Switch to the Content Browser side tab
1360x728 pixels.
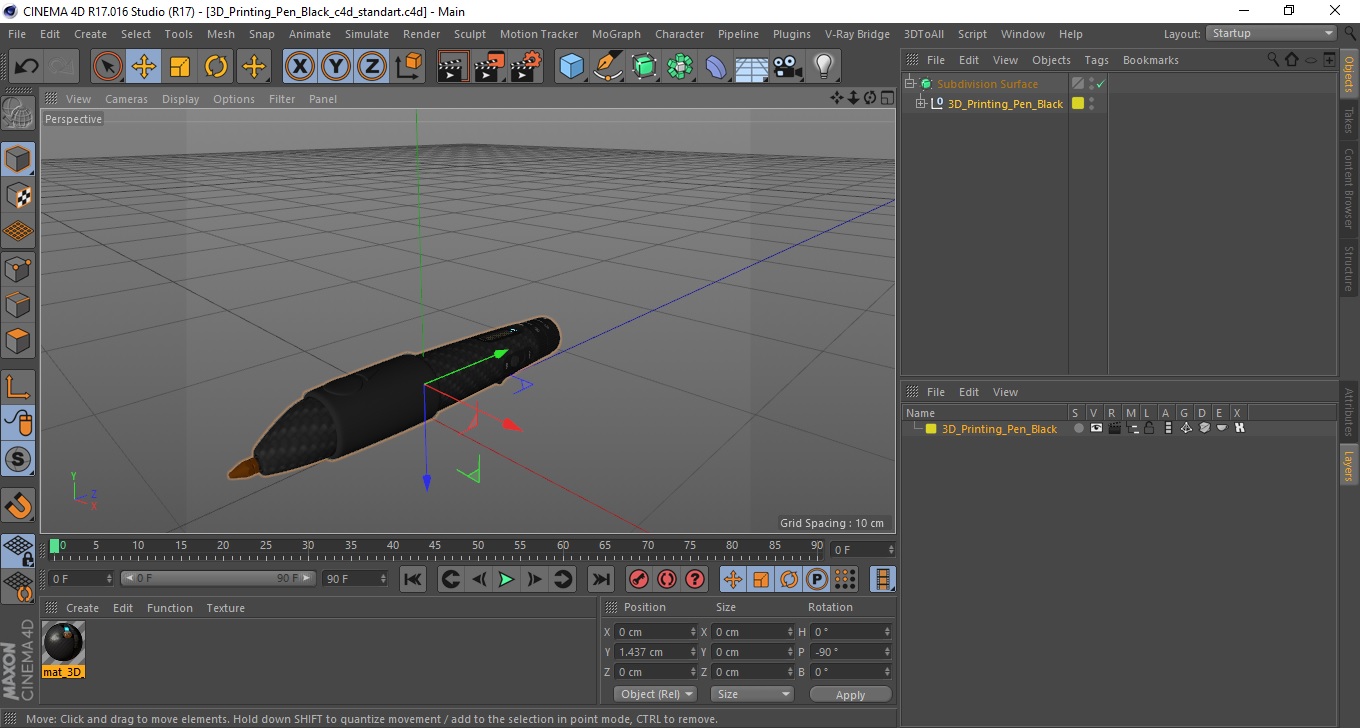(1349, 188)
